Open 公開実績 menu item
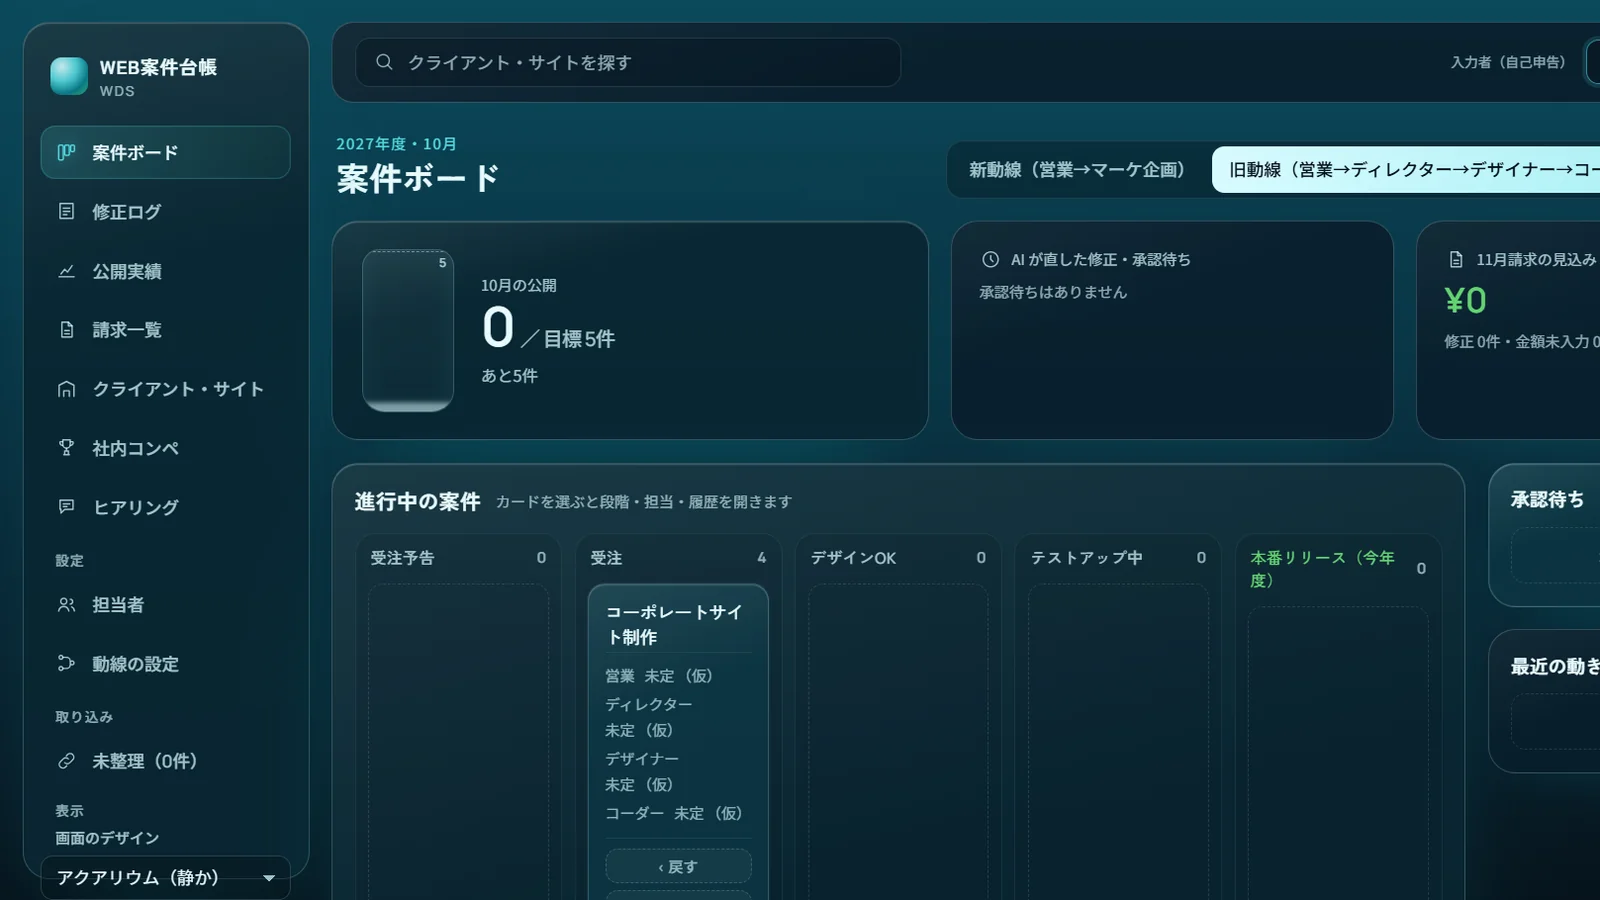 tap(166, 271)
